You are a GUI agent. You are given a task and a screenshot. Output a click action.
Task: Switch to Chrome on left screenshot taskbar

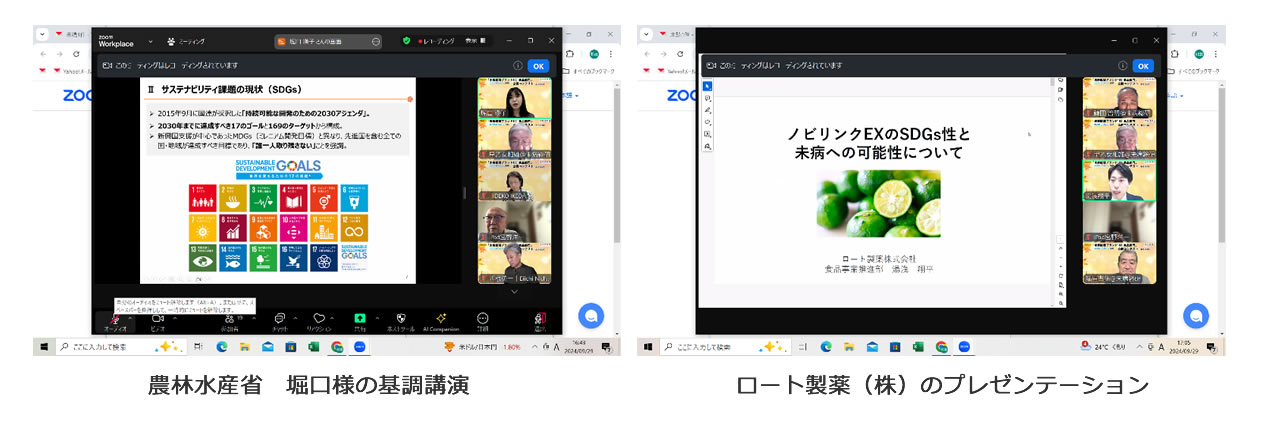click(x=337, y=347)
